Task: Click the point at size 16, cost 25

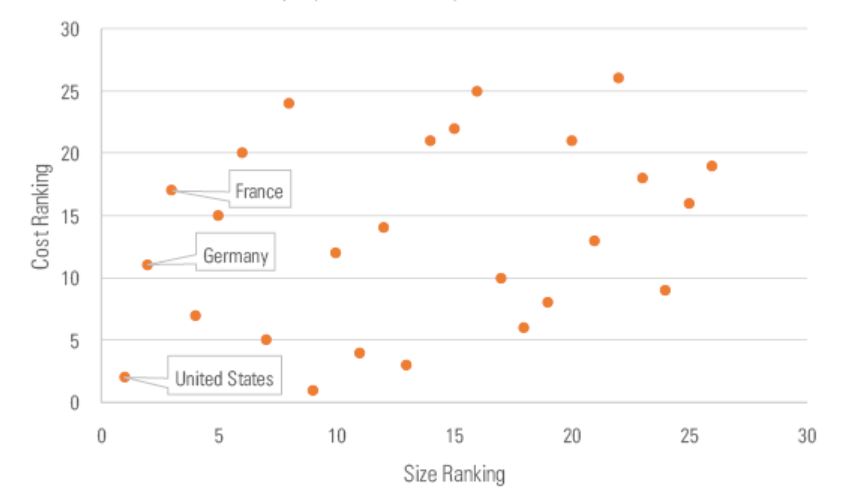Action: point(477,91)
